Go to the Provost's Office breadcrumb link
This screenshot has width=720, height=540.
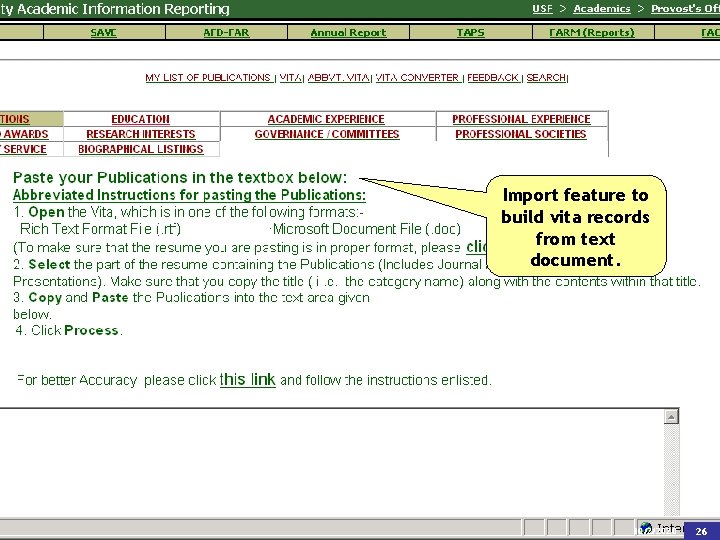pyautogui.click(x=685, y=9)
